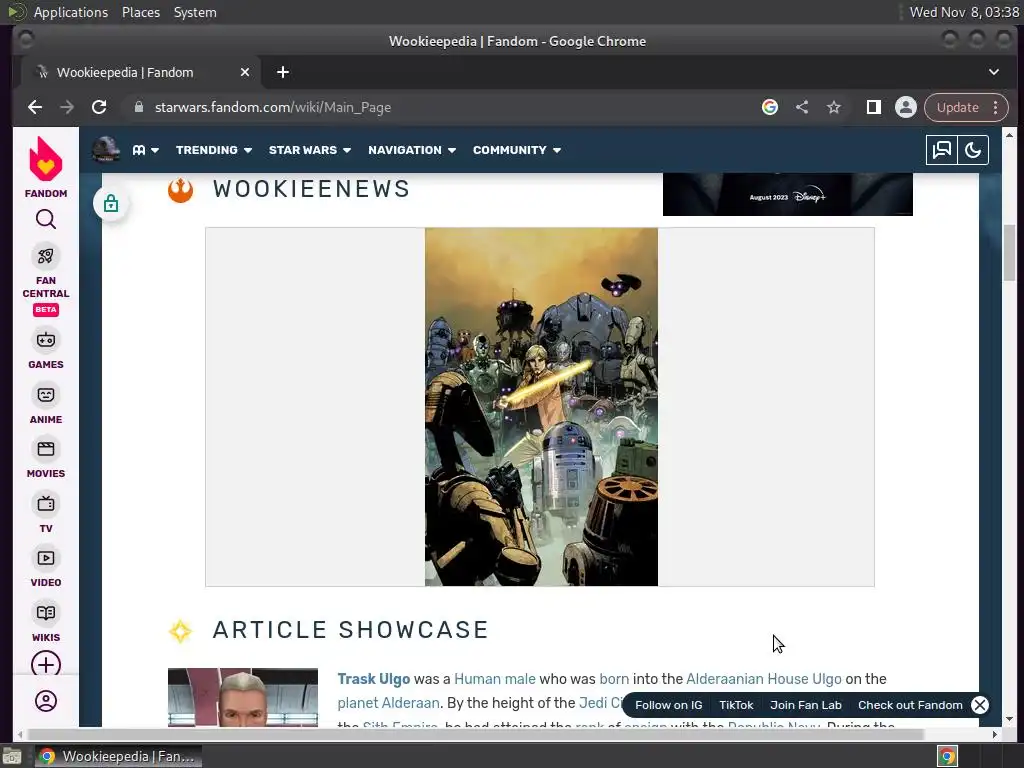1024x768 pixels.
Task: Toggle dark mode moon icon
Action: pyautogui.click(x=973, y=150)
